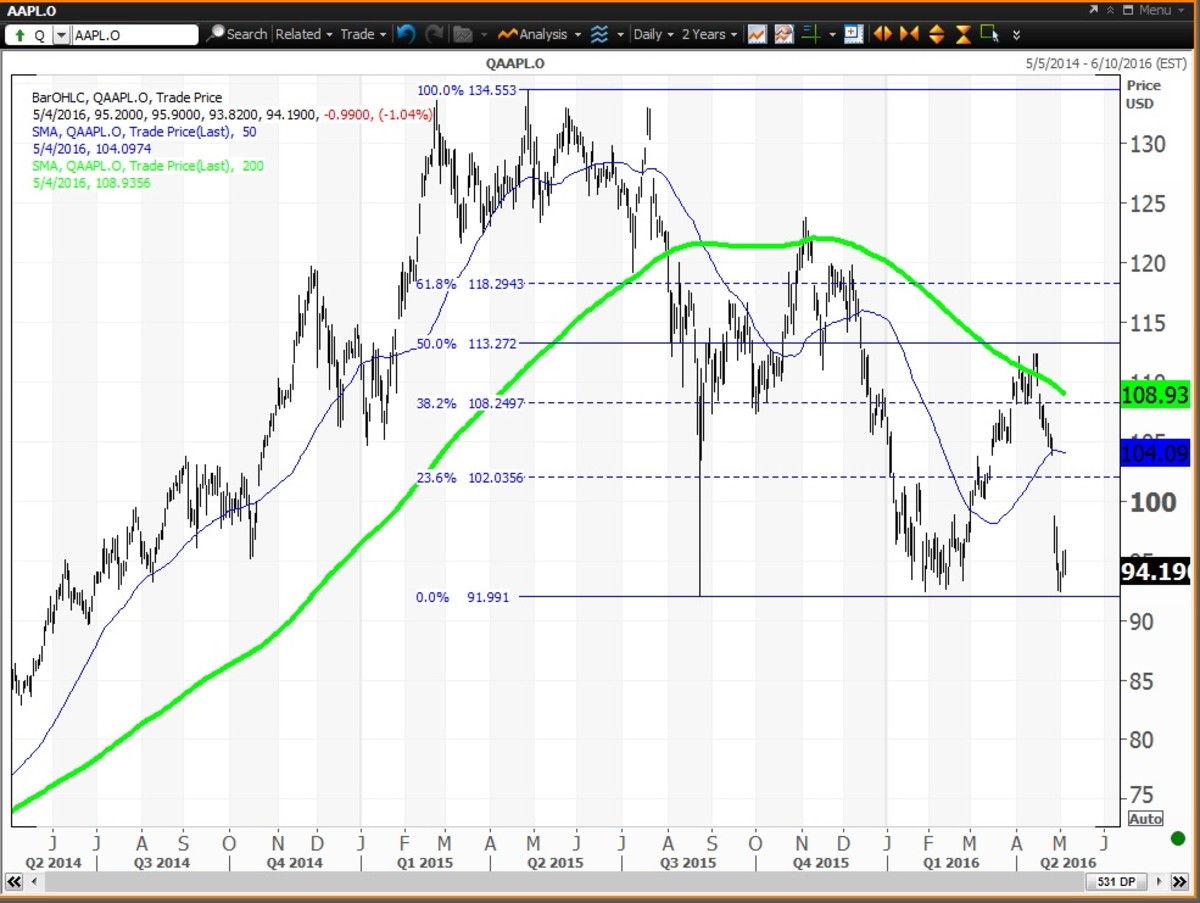Click the collapse chevrons icon in title bar
Image resolution: width=1200 pixels, height=903 pixels.
[1110, 10]
